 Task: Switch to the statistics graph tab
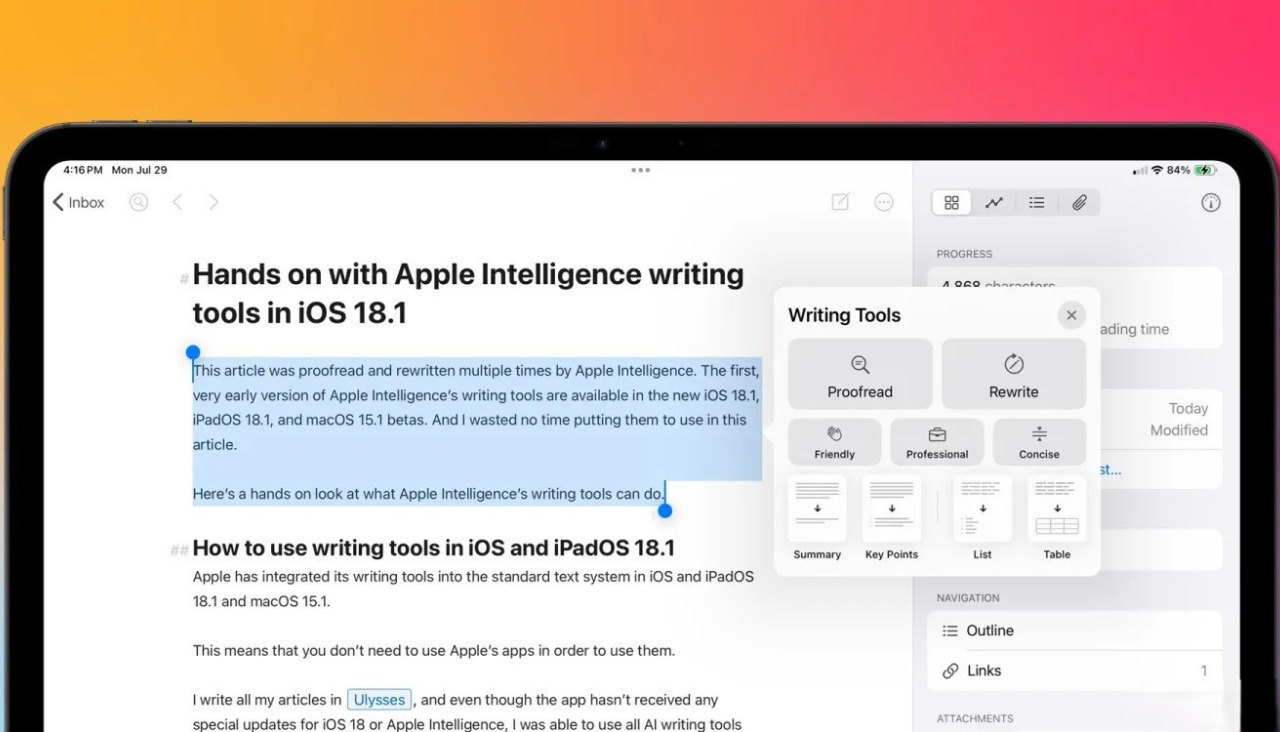(994, 203)
